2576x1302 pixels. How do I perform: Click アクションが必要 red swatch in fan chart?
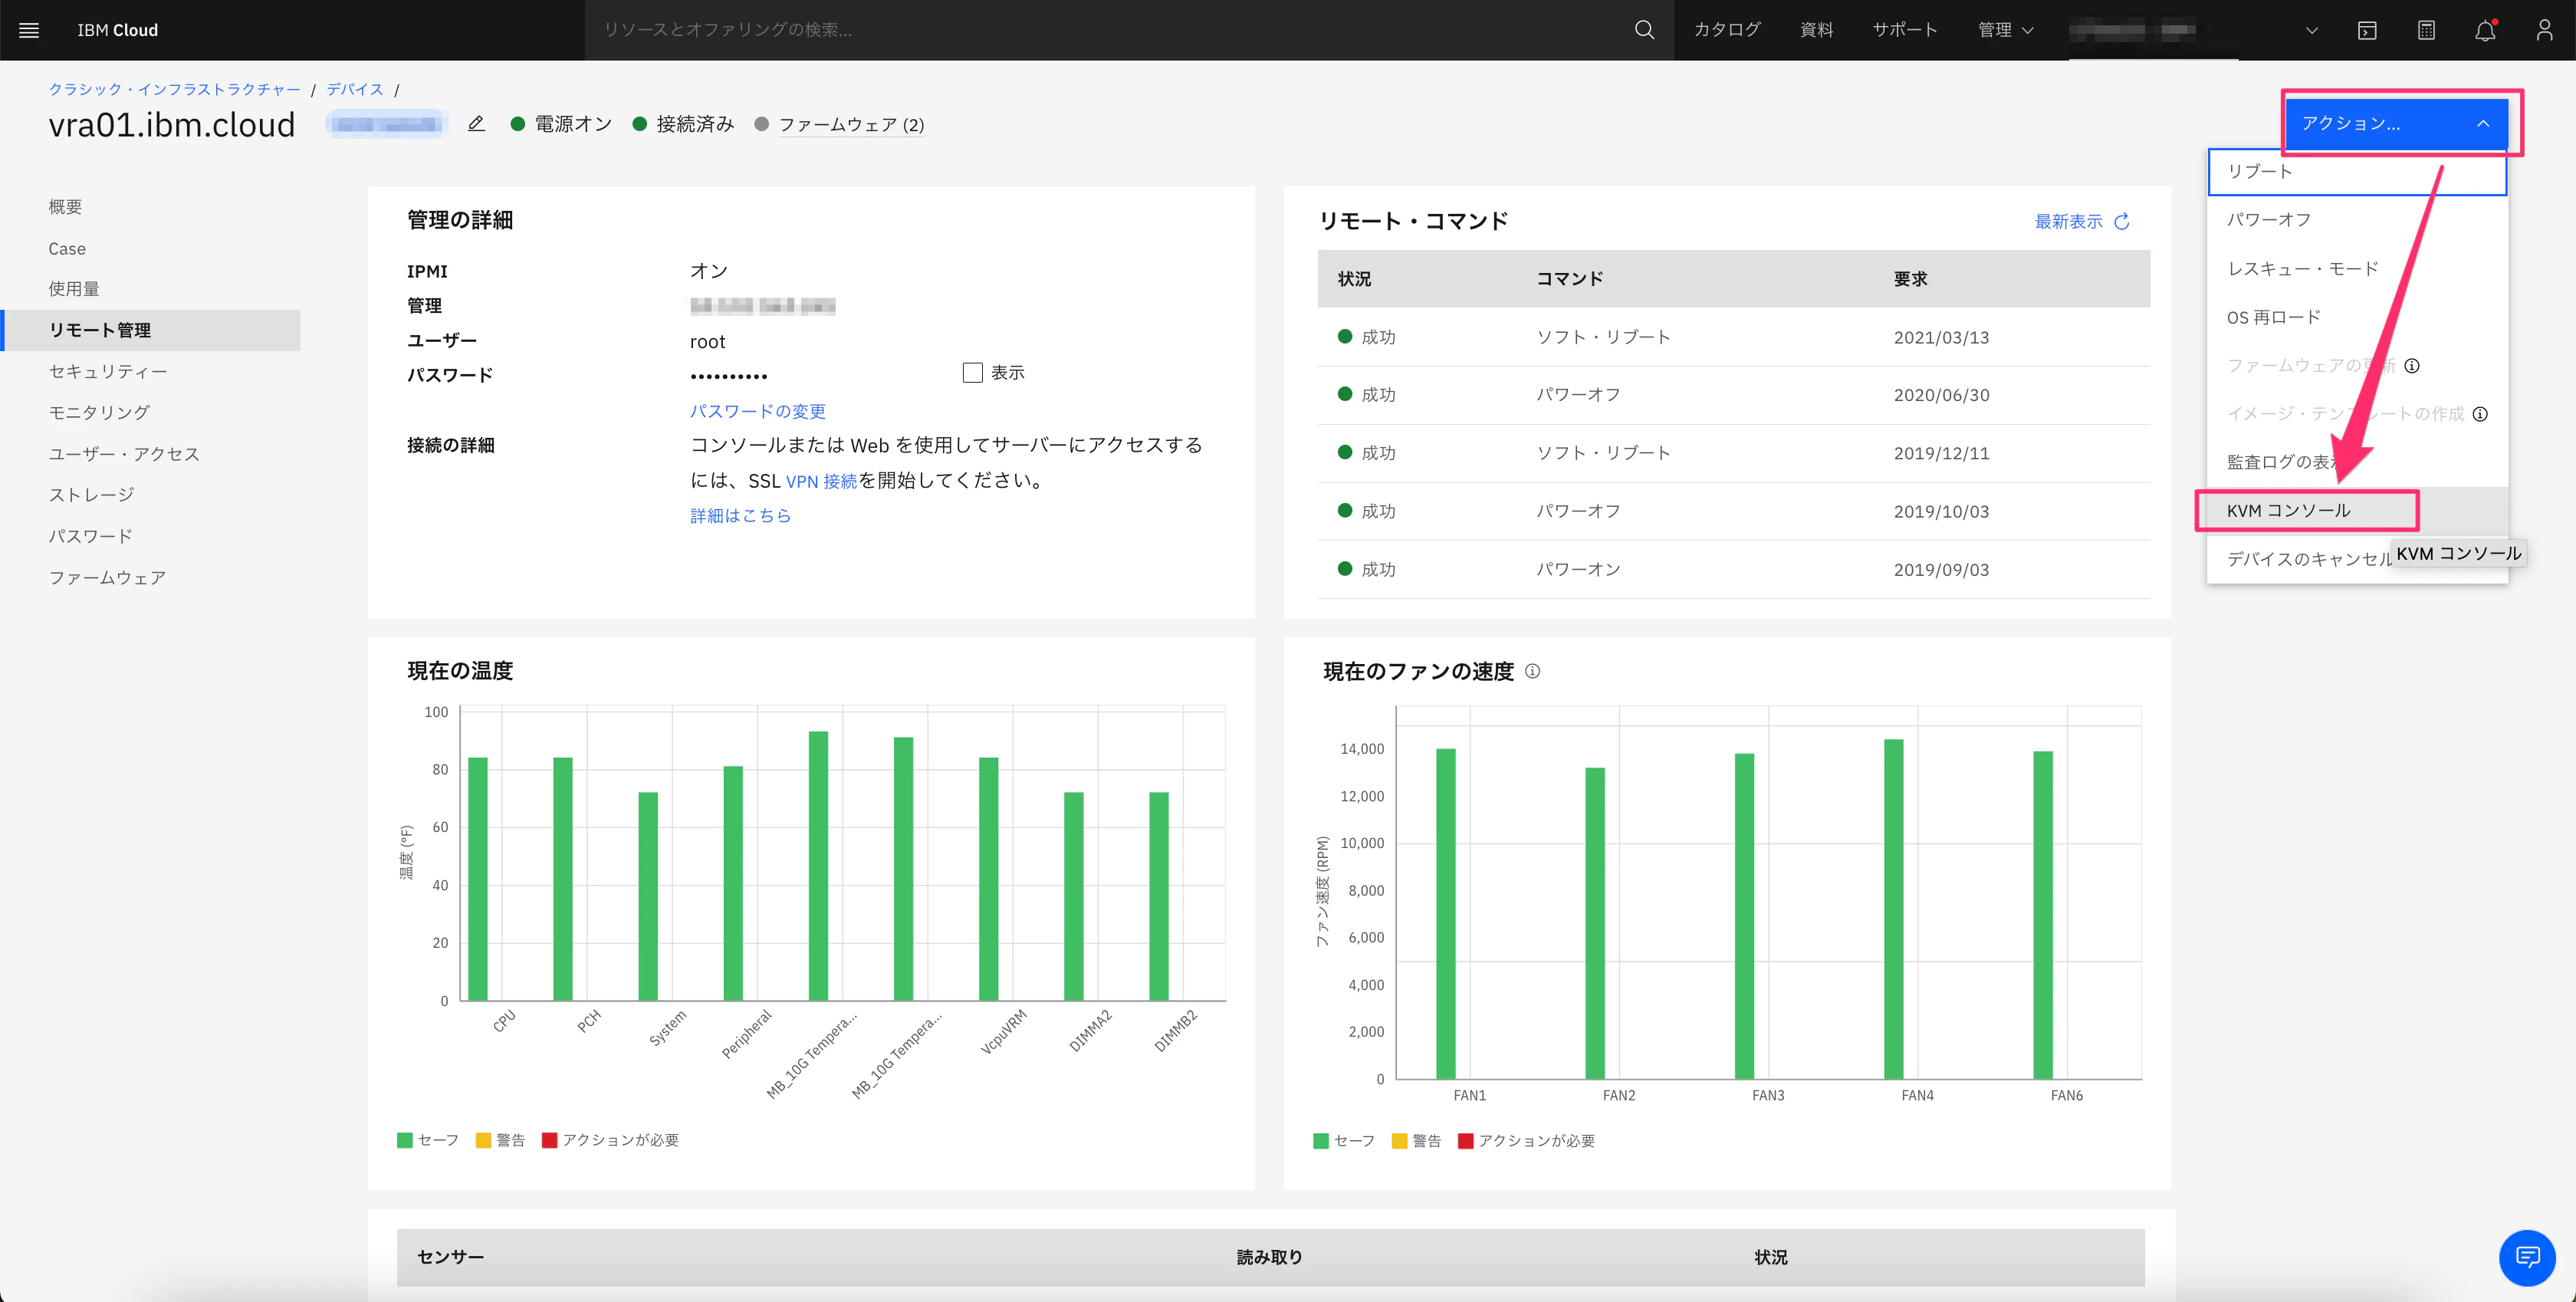[1466, 1141]
